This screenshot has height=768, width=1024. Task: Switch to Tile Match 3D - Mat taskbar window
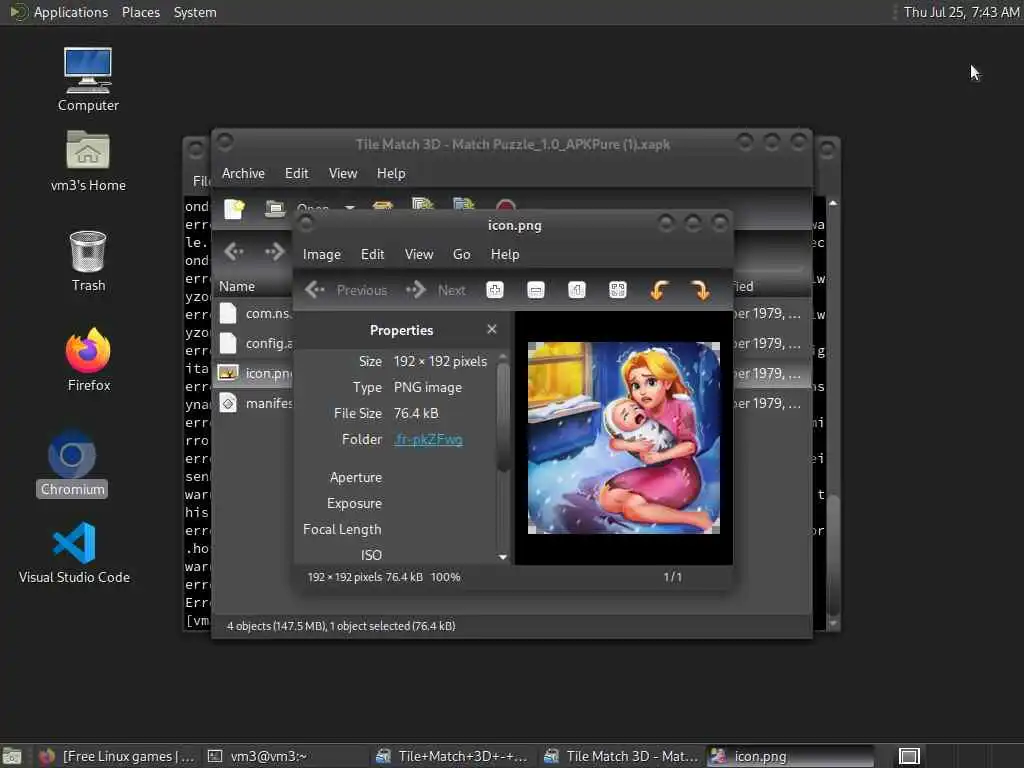pos(621,756)
